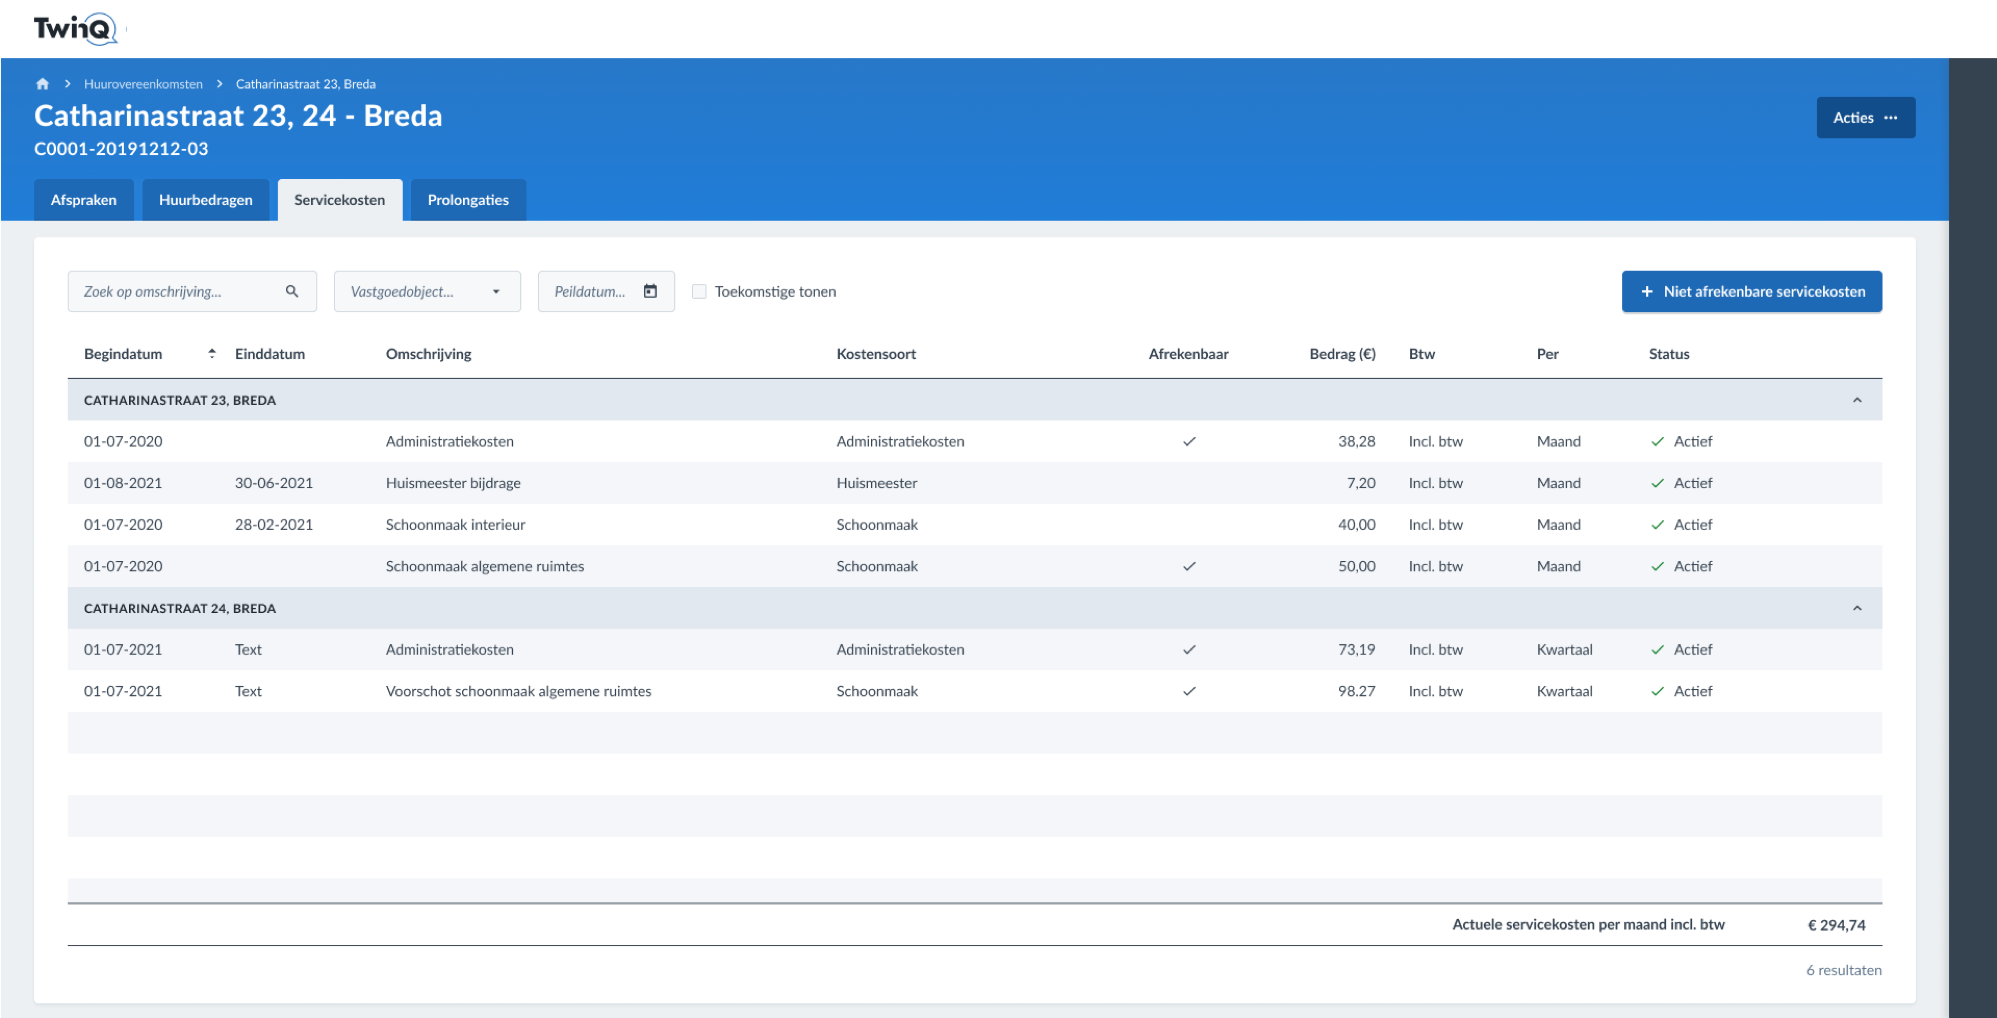Click the Zoek op omschrijving search field
The height and width of the screenshot is (1018, 1997).
click(x=192, y=291)
